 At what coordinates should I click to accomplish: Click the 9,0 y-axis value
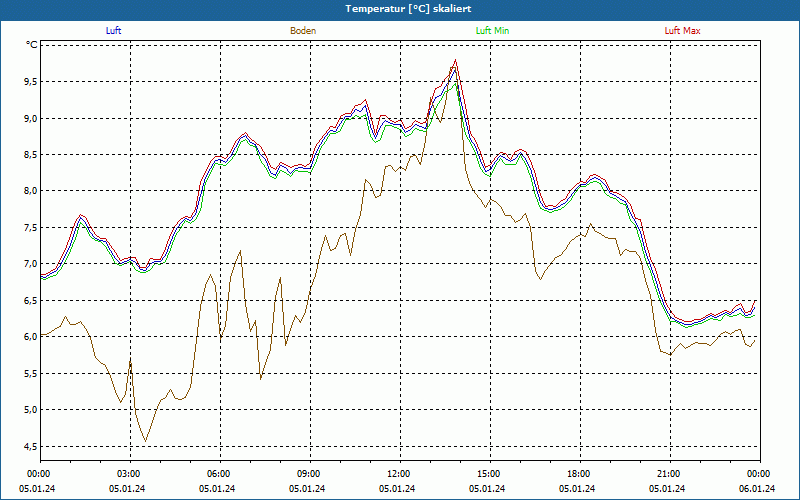[31, 118]
